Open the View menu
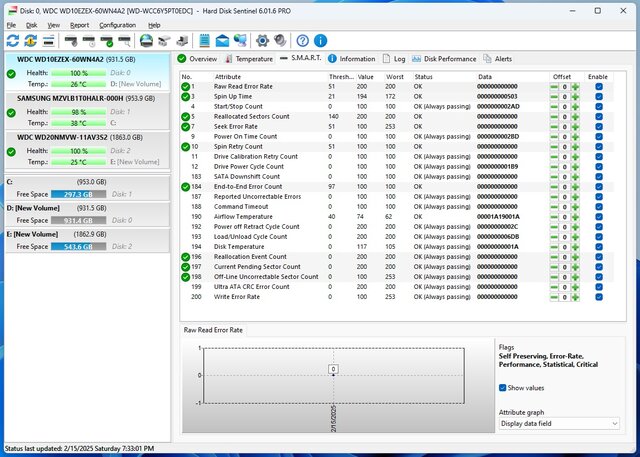This screenshot has height=457, width=640. 53,25
